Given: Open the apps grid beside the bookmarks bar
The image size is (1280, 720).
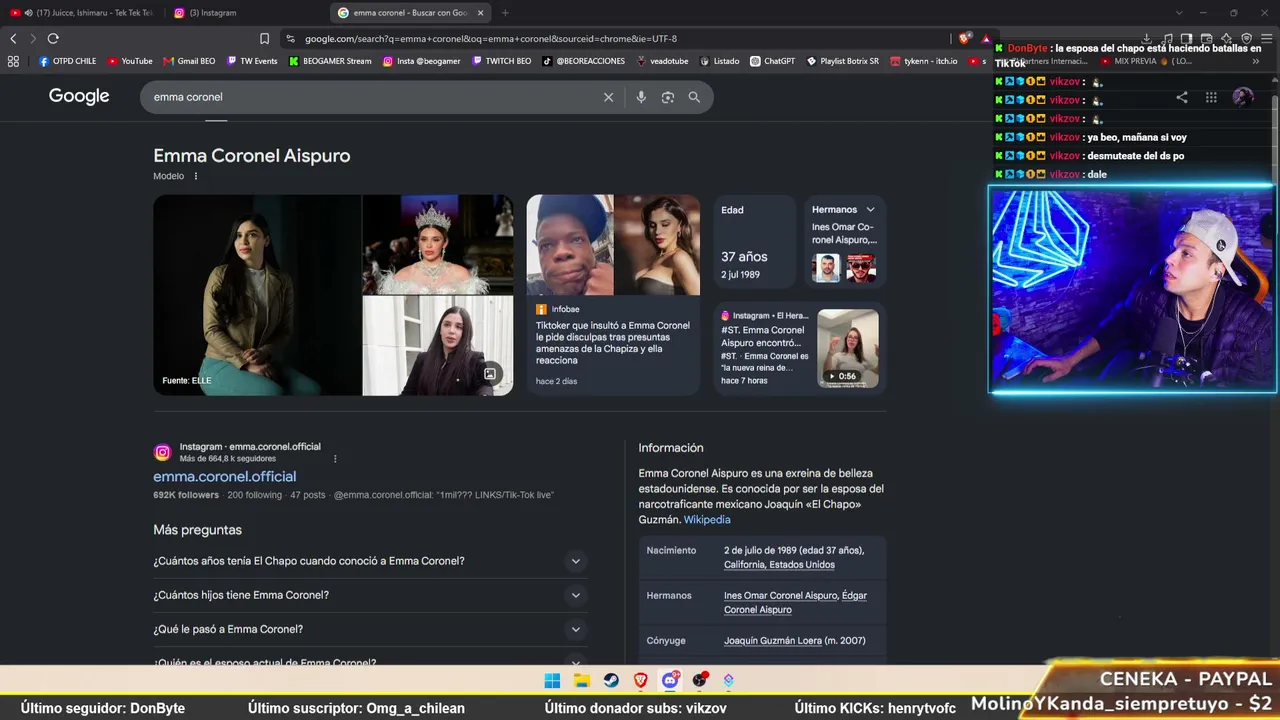Looking at the screenshot, I should [x=13, y=61].
